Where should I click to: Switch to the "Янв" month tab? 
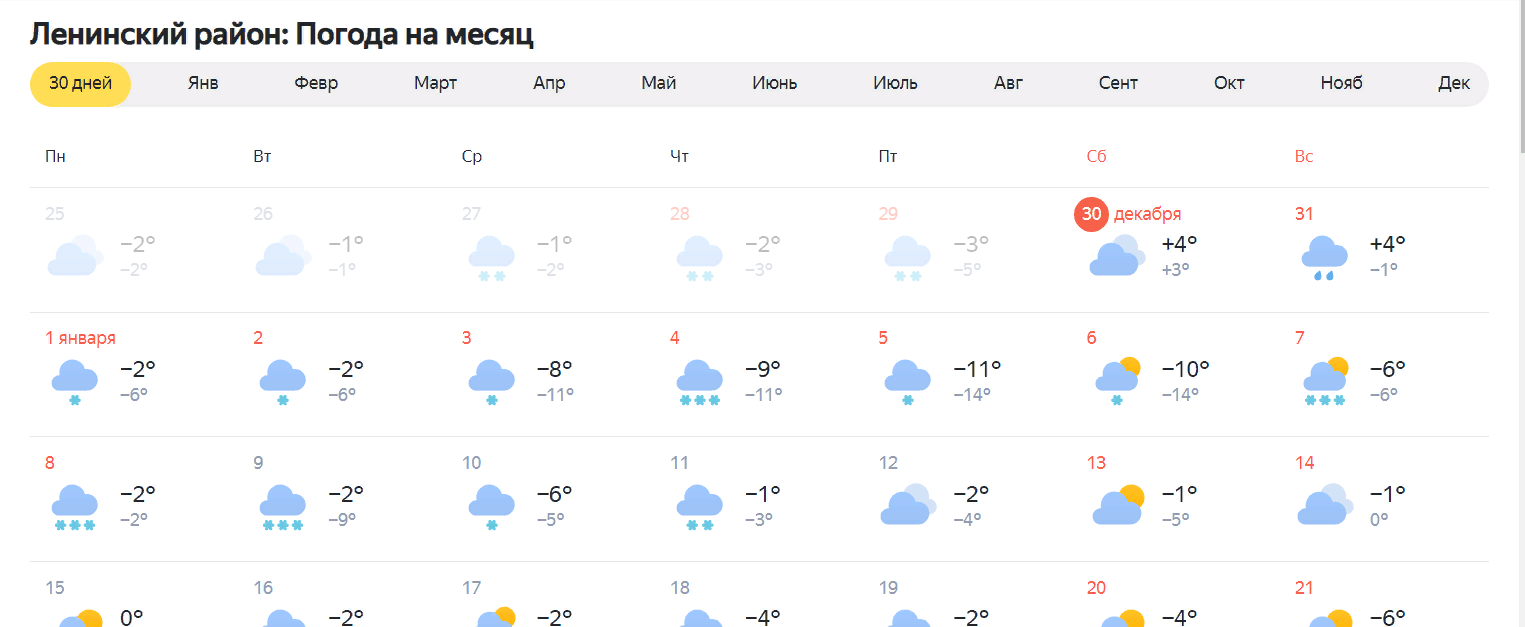(x=203, y=83)
